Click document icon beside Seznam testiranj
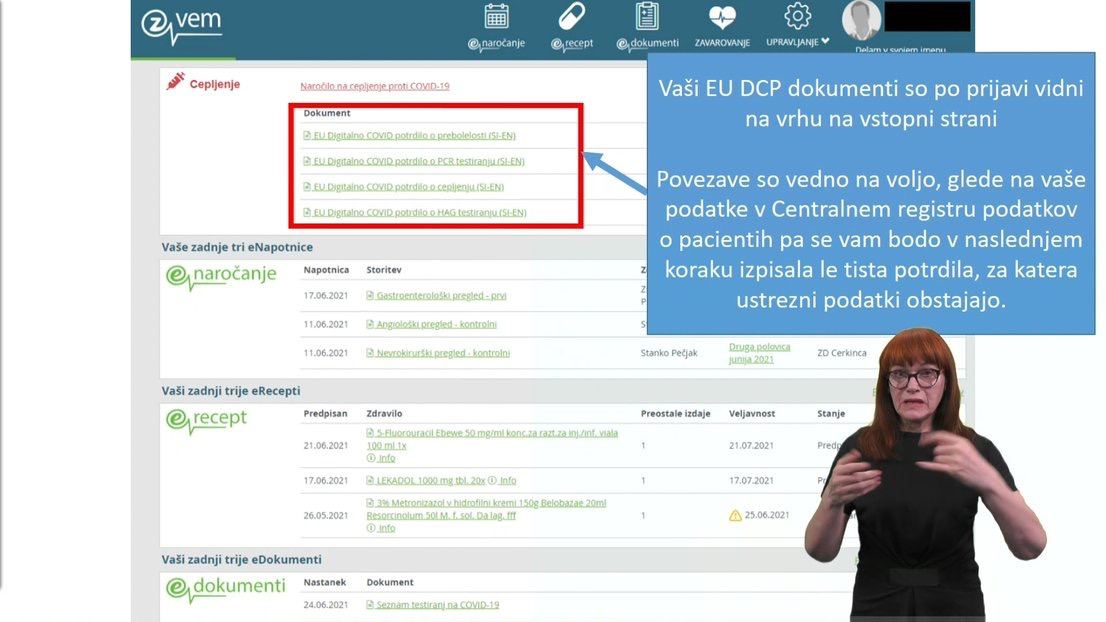 click(x=370, y=605)
